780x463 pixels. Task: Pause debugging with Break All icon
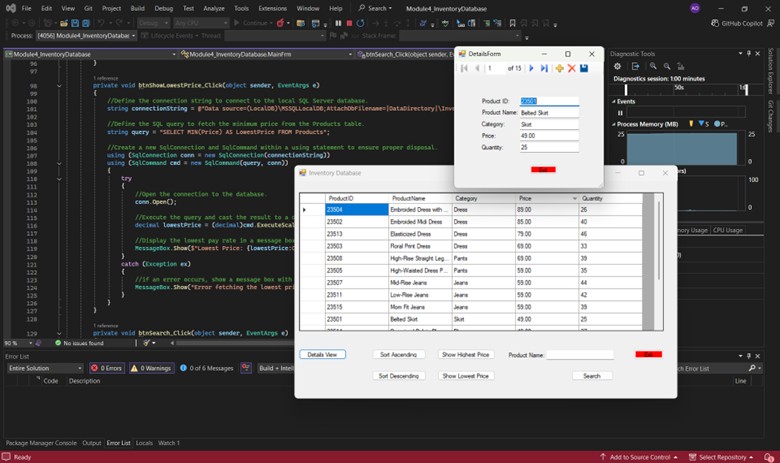[x=338, y=23]
